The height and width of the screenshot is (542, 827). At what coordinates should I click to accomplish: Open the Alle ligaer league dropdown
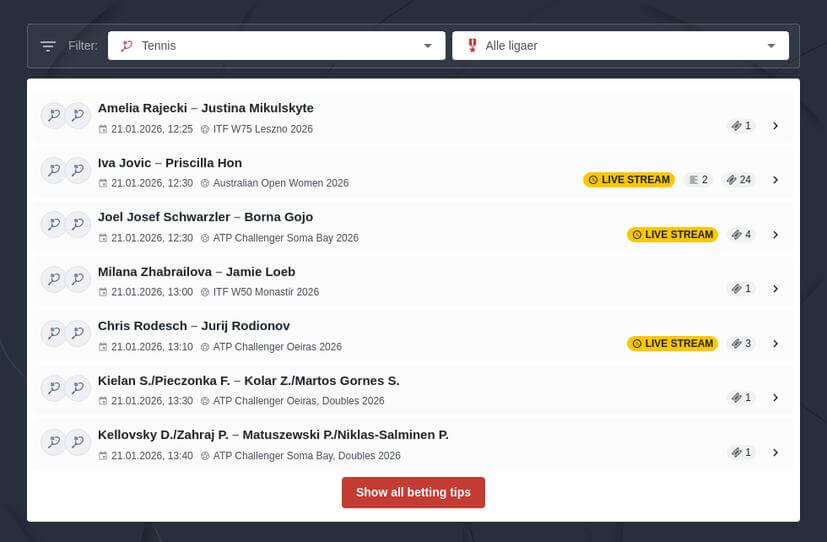(620, 46)
